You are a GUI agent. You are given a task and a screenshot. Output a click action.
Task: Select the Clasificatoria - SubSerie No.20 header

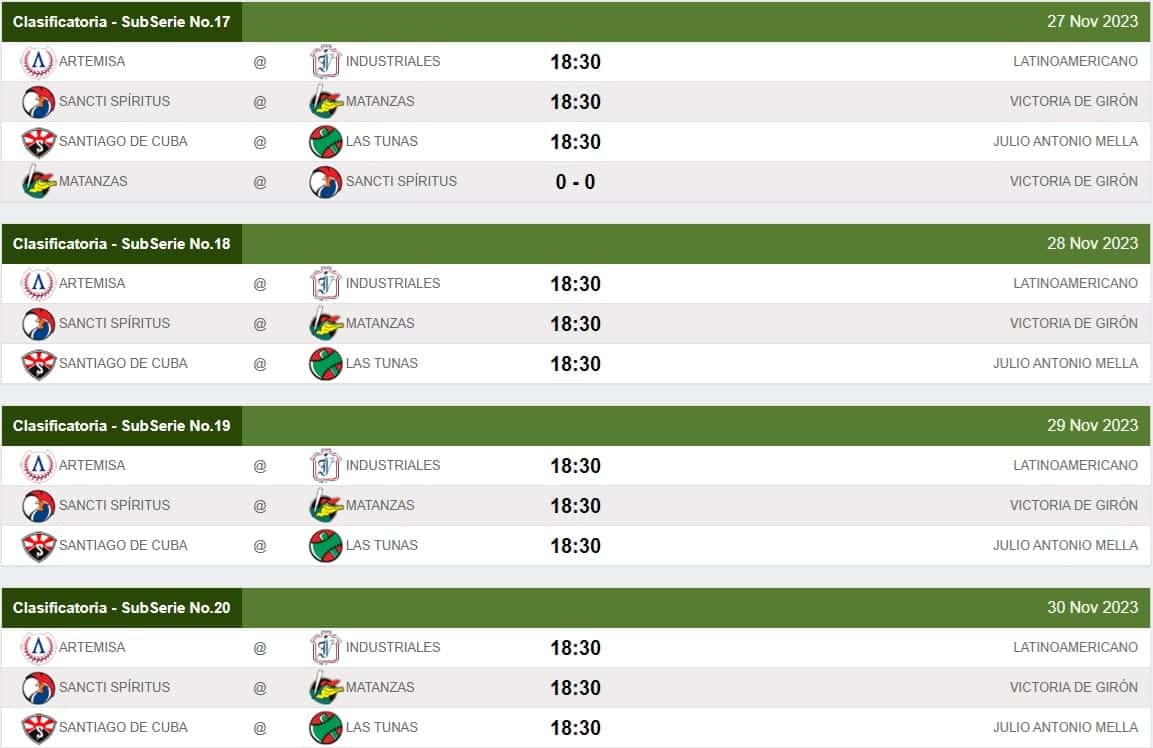coord(121,608)
